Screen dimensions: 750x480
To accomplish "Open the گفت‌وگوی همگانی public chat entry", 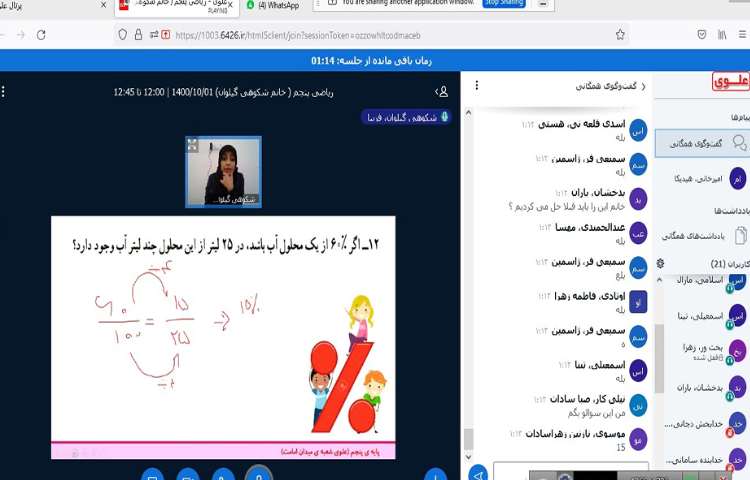I will pyautogui.click(x=702, y=143).
